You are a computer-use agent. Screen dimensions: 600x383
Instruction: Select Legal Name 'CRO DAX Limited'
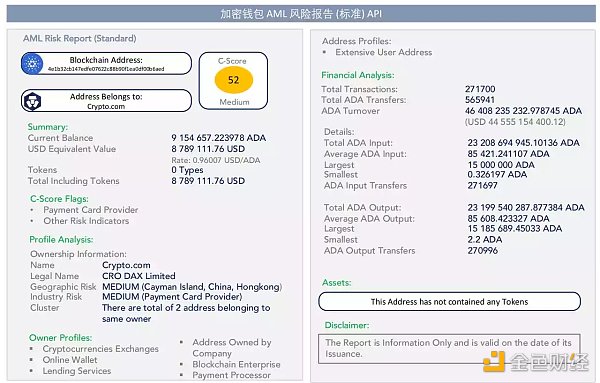(139, 276)
